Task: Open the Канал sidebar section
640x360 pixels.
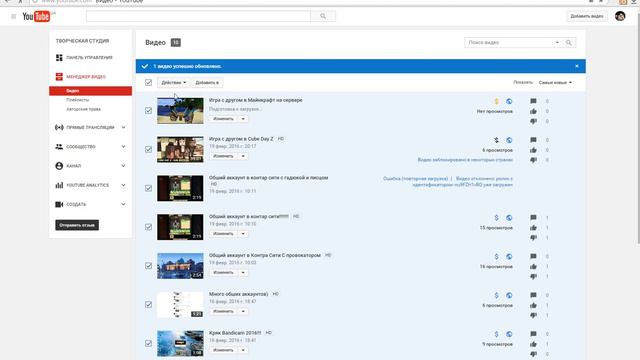Action: pos(90,166)
